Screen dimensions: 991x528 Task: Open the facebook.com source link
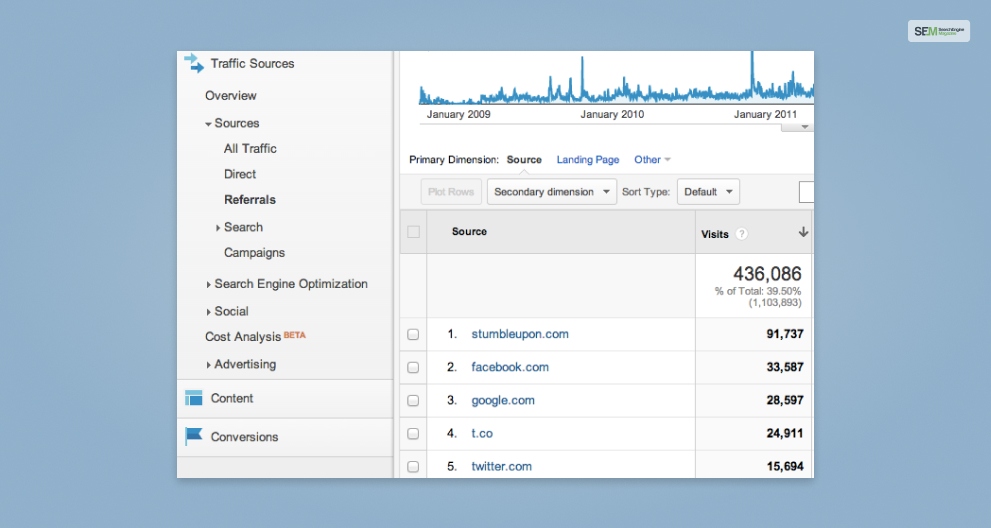pos(510,367)
